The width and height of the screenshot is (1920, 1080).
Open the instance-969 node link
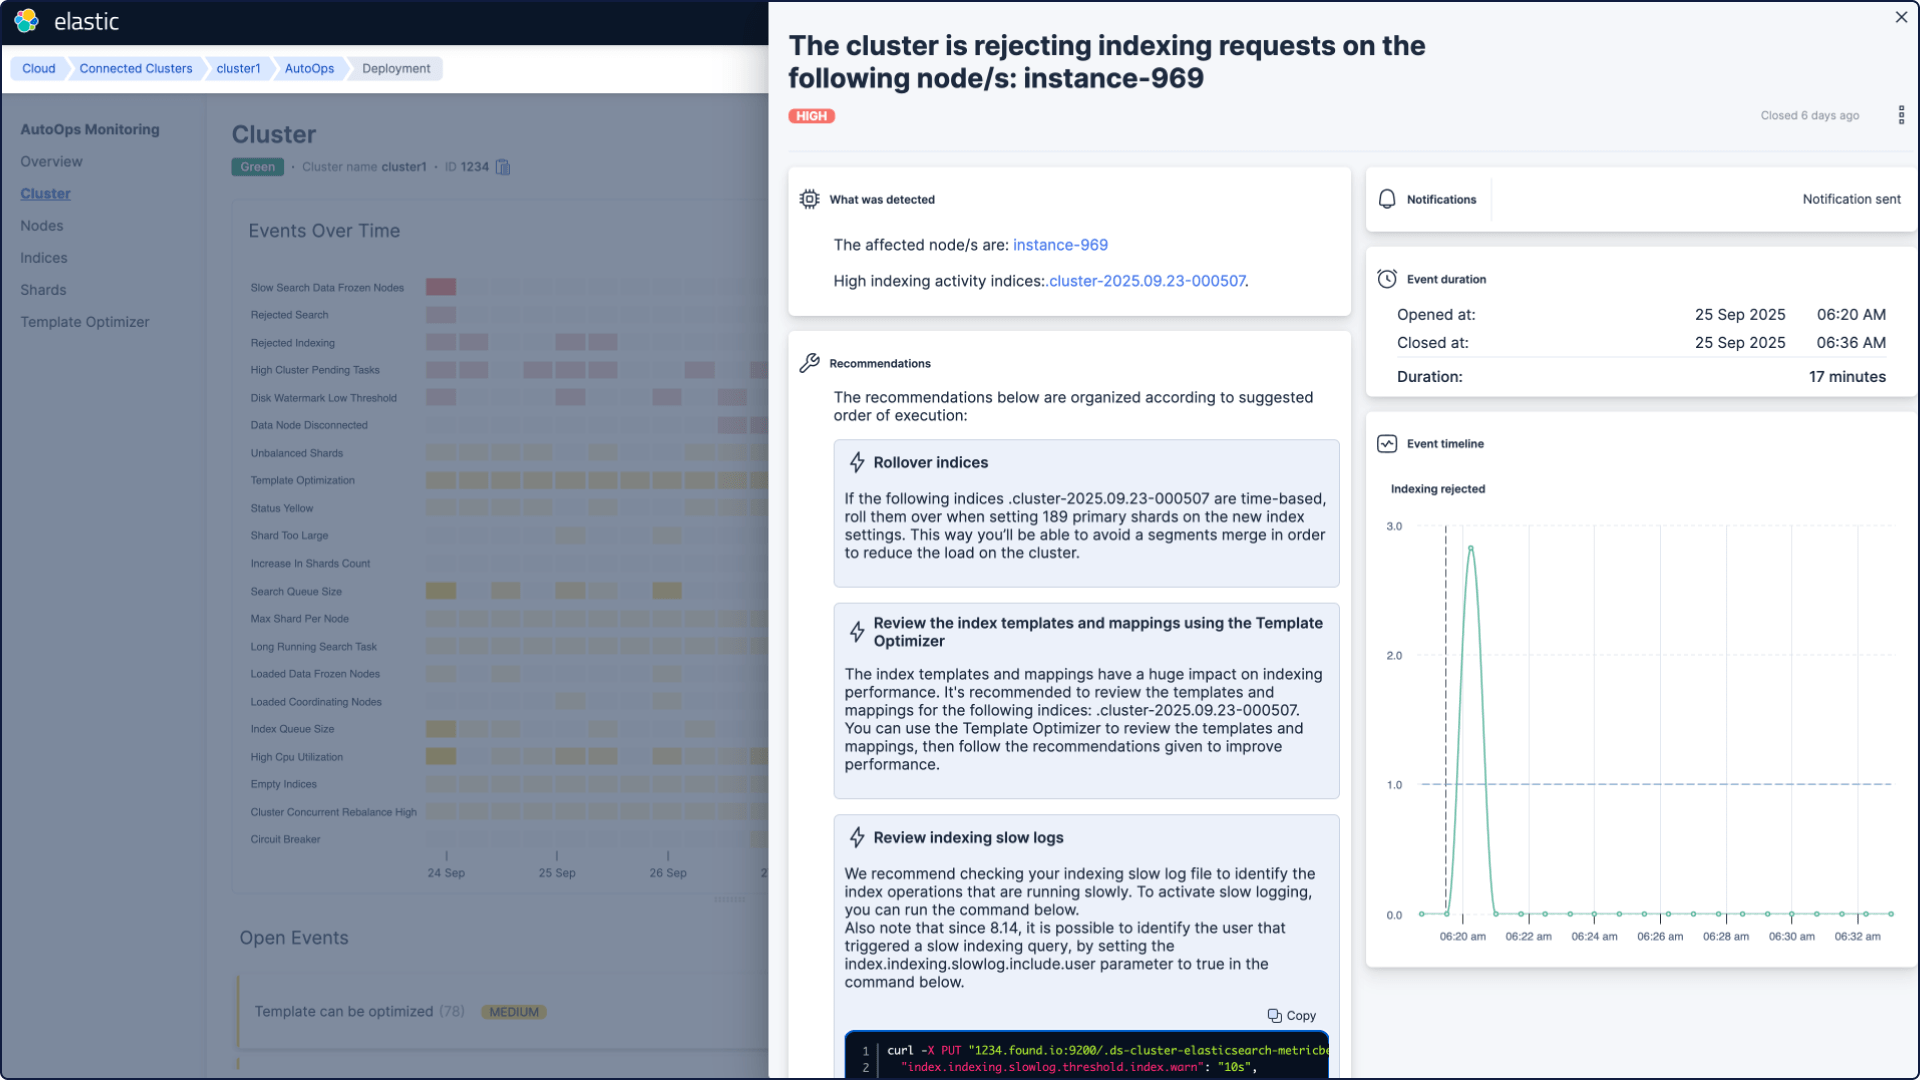[x=1060, y=245]
